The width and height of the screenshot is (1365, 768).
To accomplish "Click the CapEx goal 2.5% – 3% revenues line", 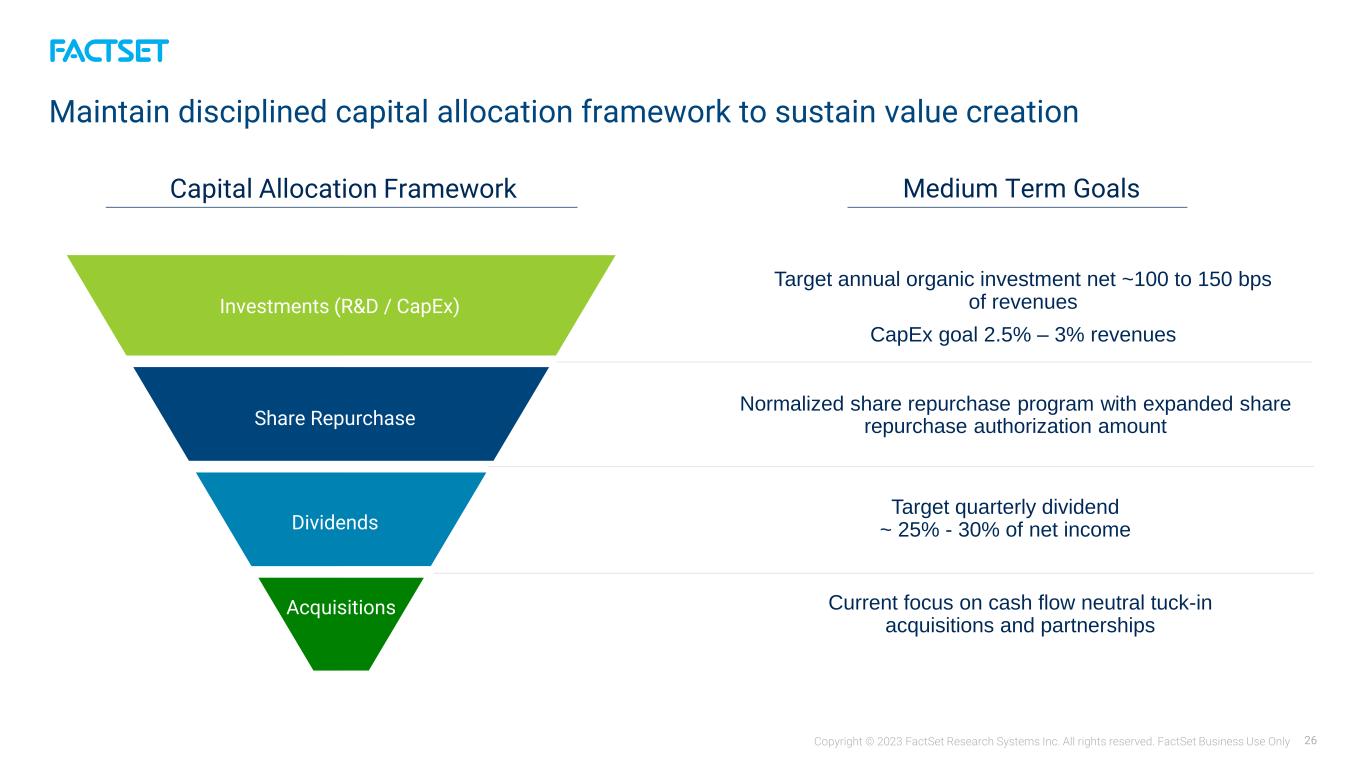I will click(1023, 335).
